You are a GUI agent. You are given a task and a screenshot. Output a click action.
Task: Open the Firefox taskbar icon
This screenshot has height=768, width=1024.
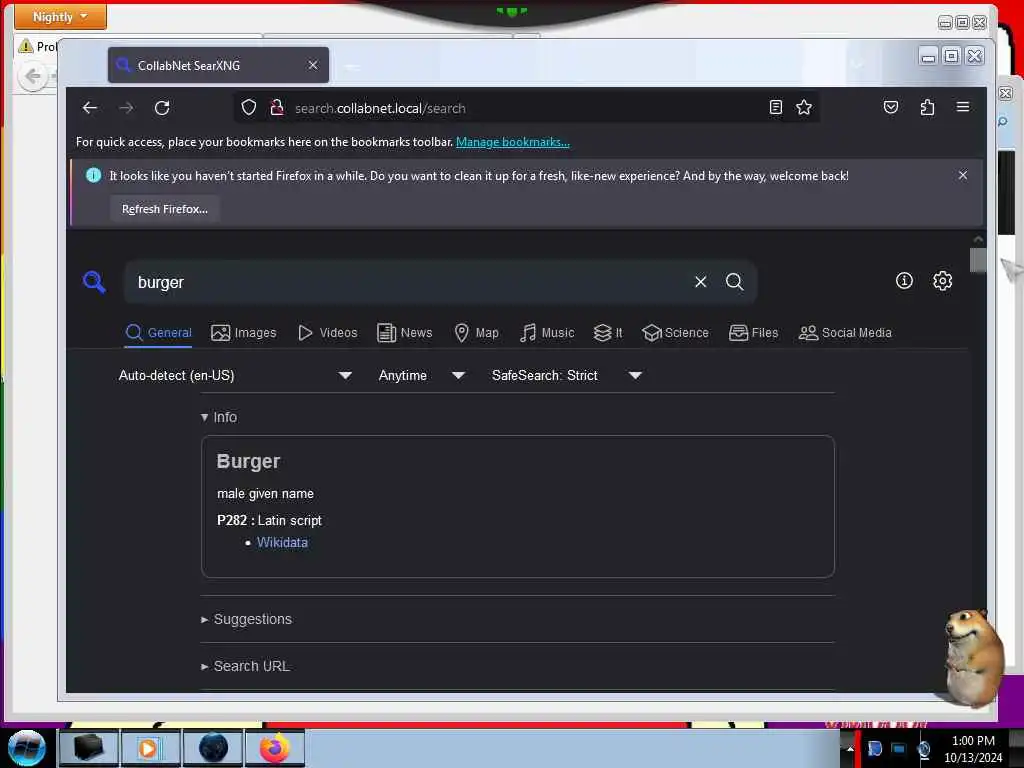pyautogui.click(x=275, y=748)
